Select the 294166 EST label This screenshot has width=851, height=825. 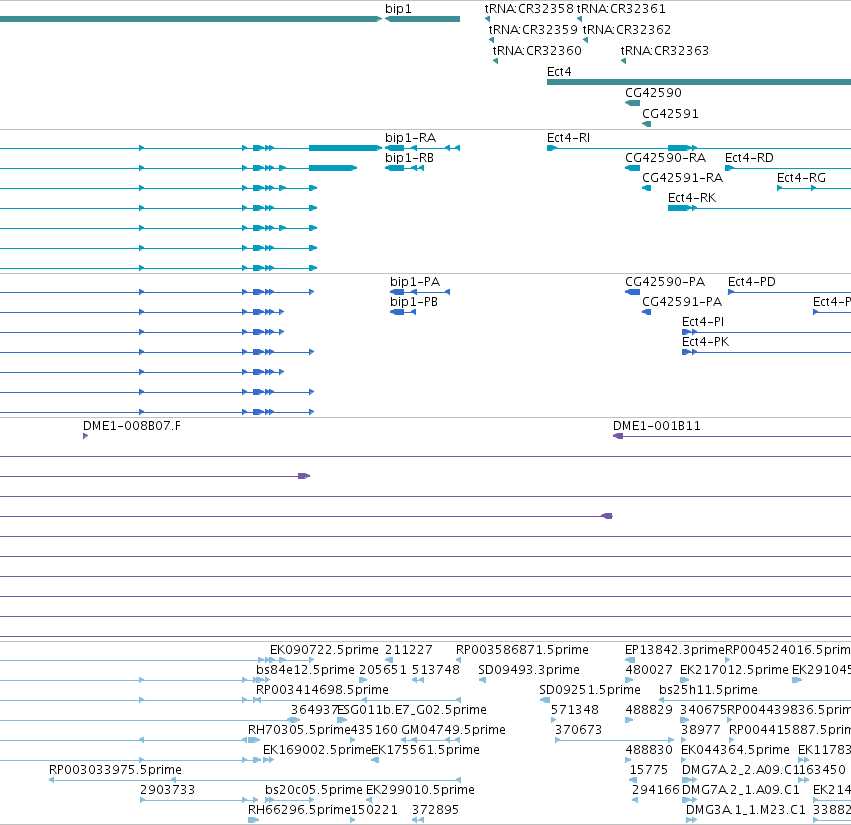(656, 790)
